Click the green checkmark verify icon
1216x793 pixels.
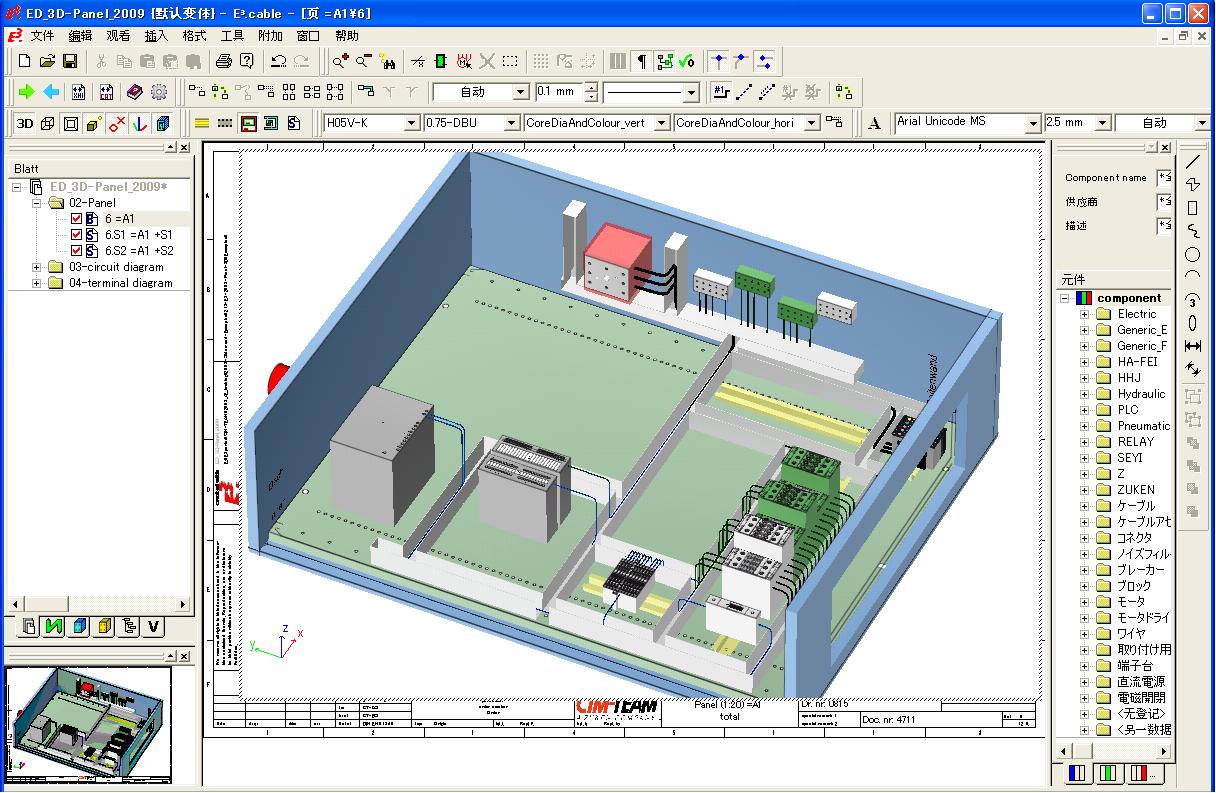tap(687, 61)
